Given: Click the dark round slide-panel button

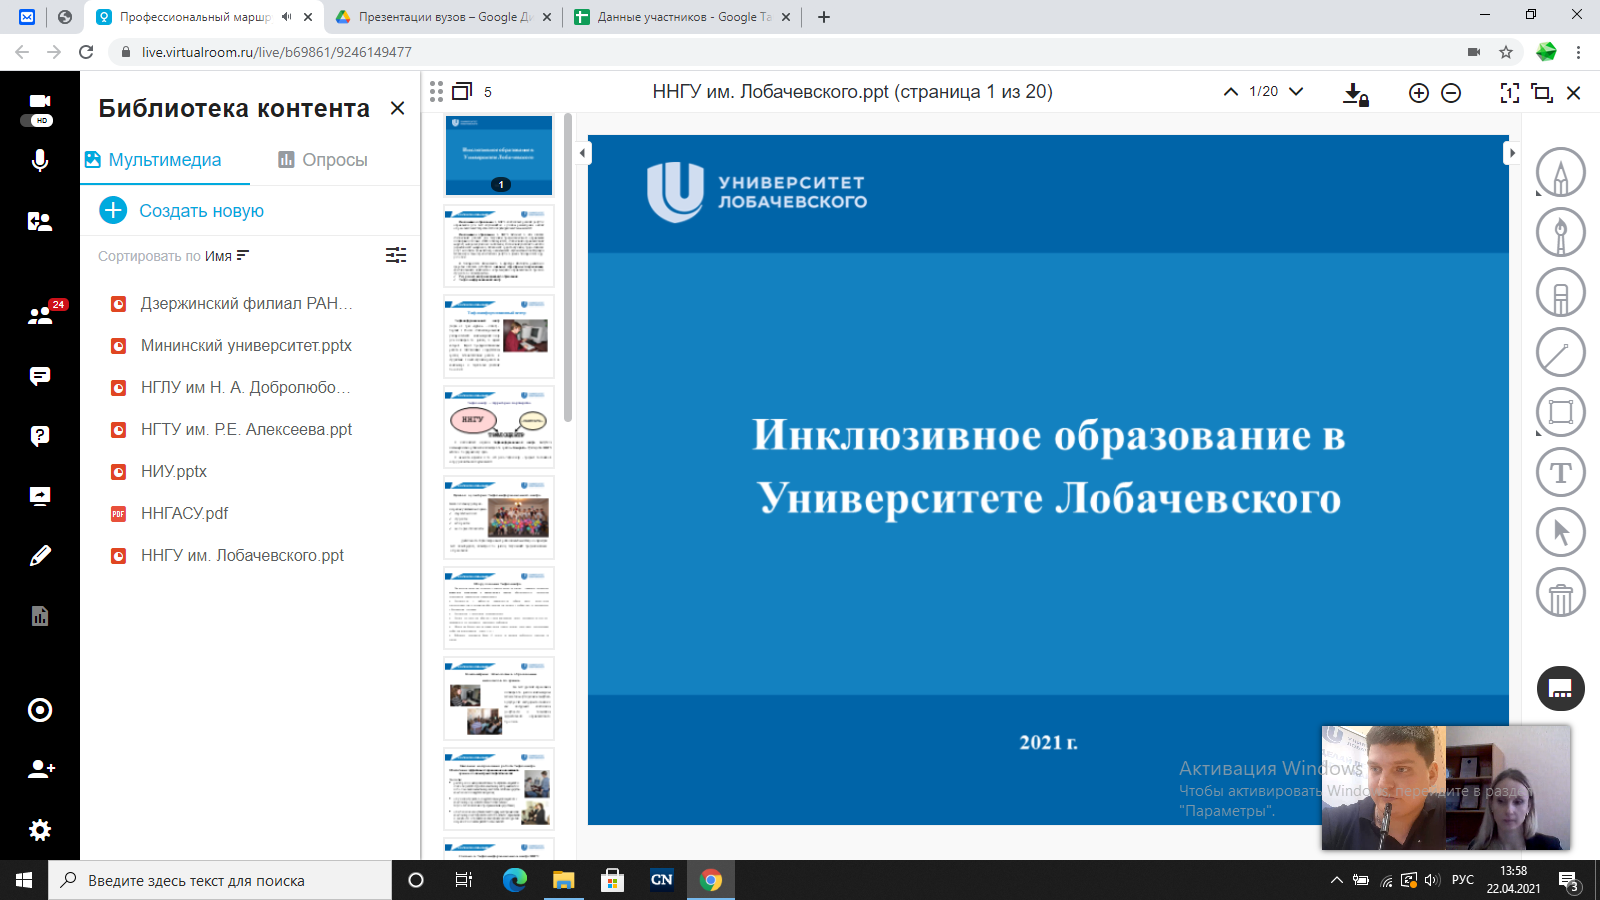Looking at the screenshot, I should (x=1561, y=688).
